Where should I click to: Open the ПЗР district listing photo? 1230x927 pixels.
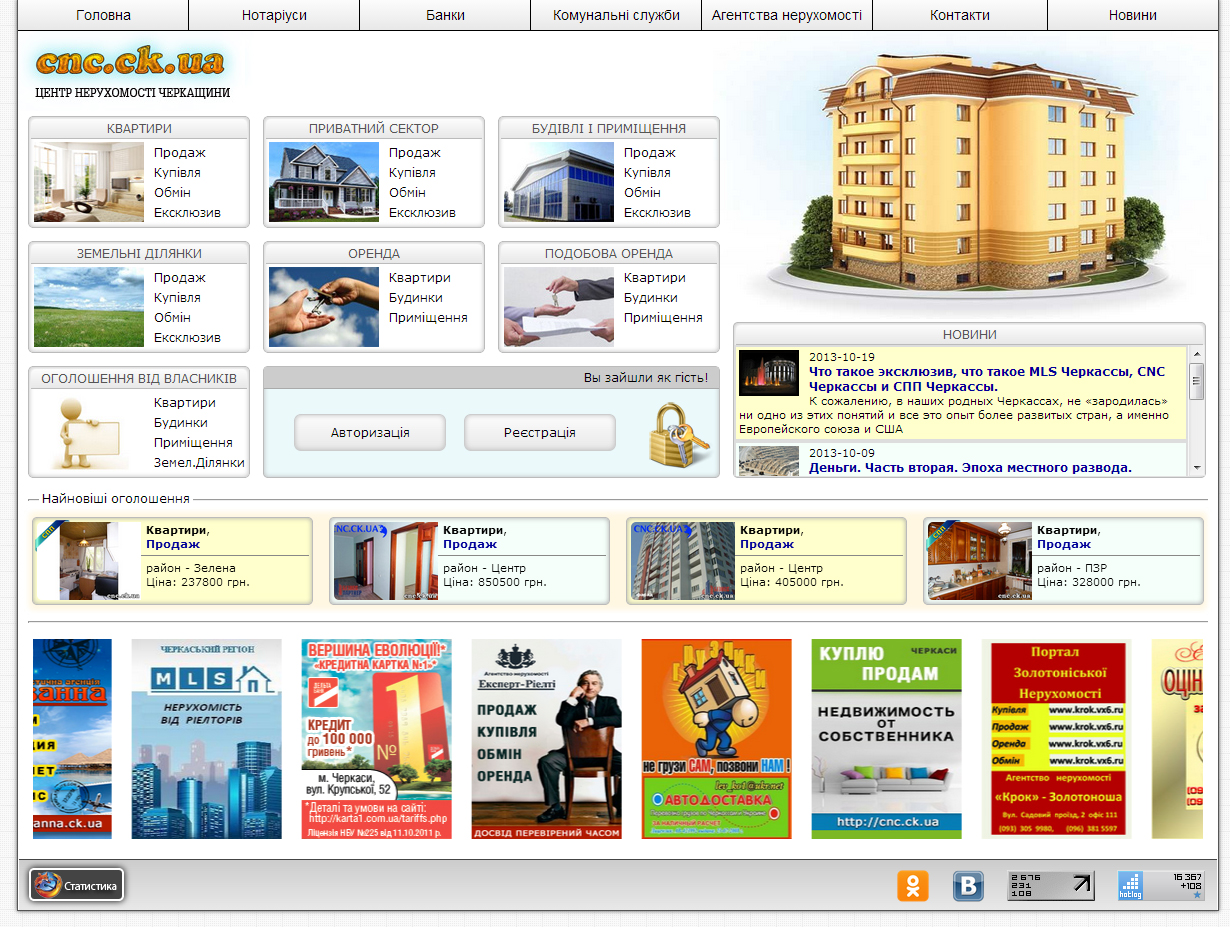click(980, 560)
